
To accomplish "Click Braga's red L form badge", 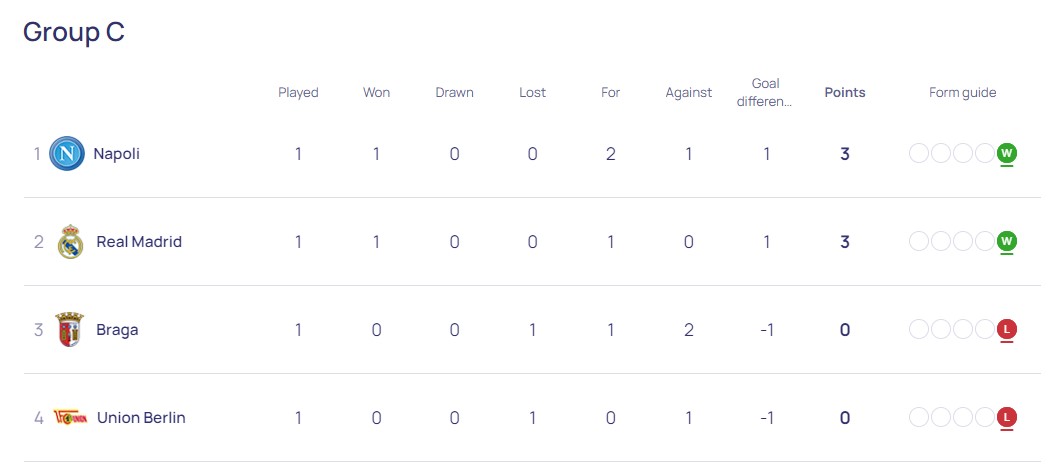I will 1007,329.
